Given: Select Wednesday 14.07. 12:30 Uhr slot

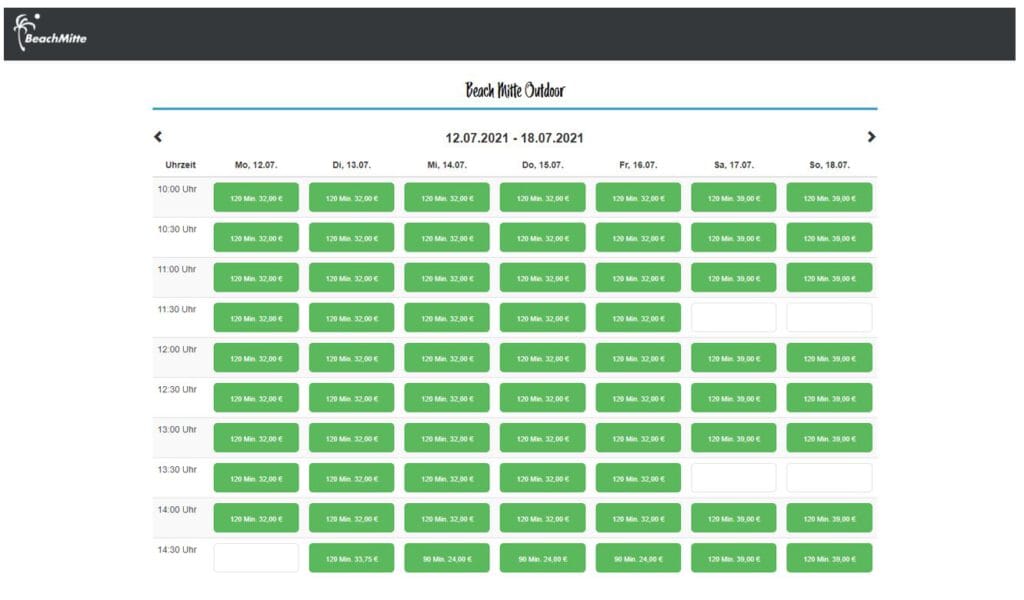Looking at the screenshot, I should pyautogui.click(x=447, y=398).
